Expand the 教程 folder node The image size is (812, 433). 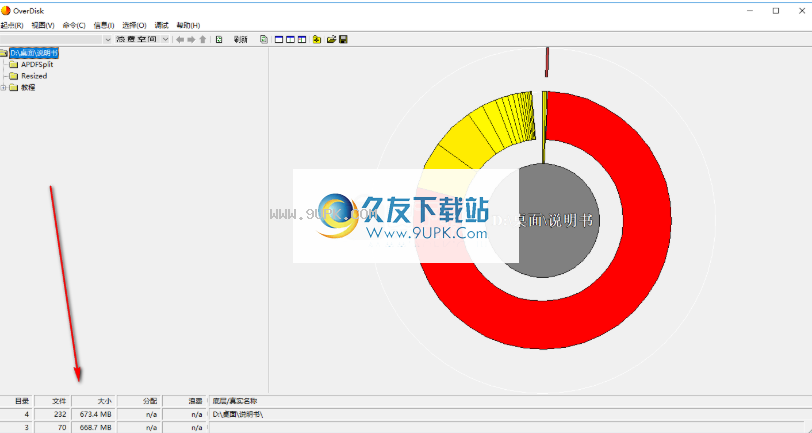[x=3, y=88]
